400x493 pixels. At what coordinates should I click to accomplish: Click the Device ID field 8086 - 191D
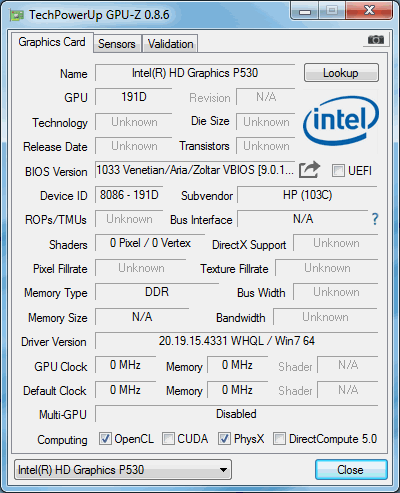coord(129,195)
